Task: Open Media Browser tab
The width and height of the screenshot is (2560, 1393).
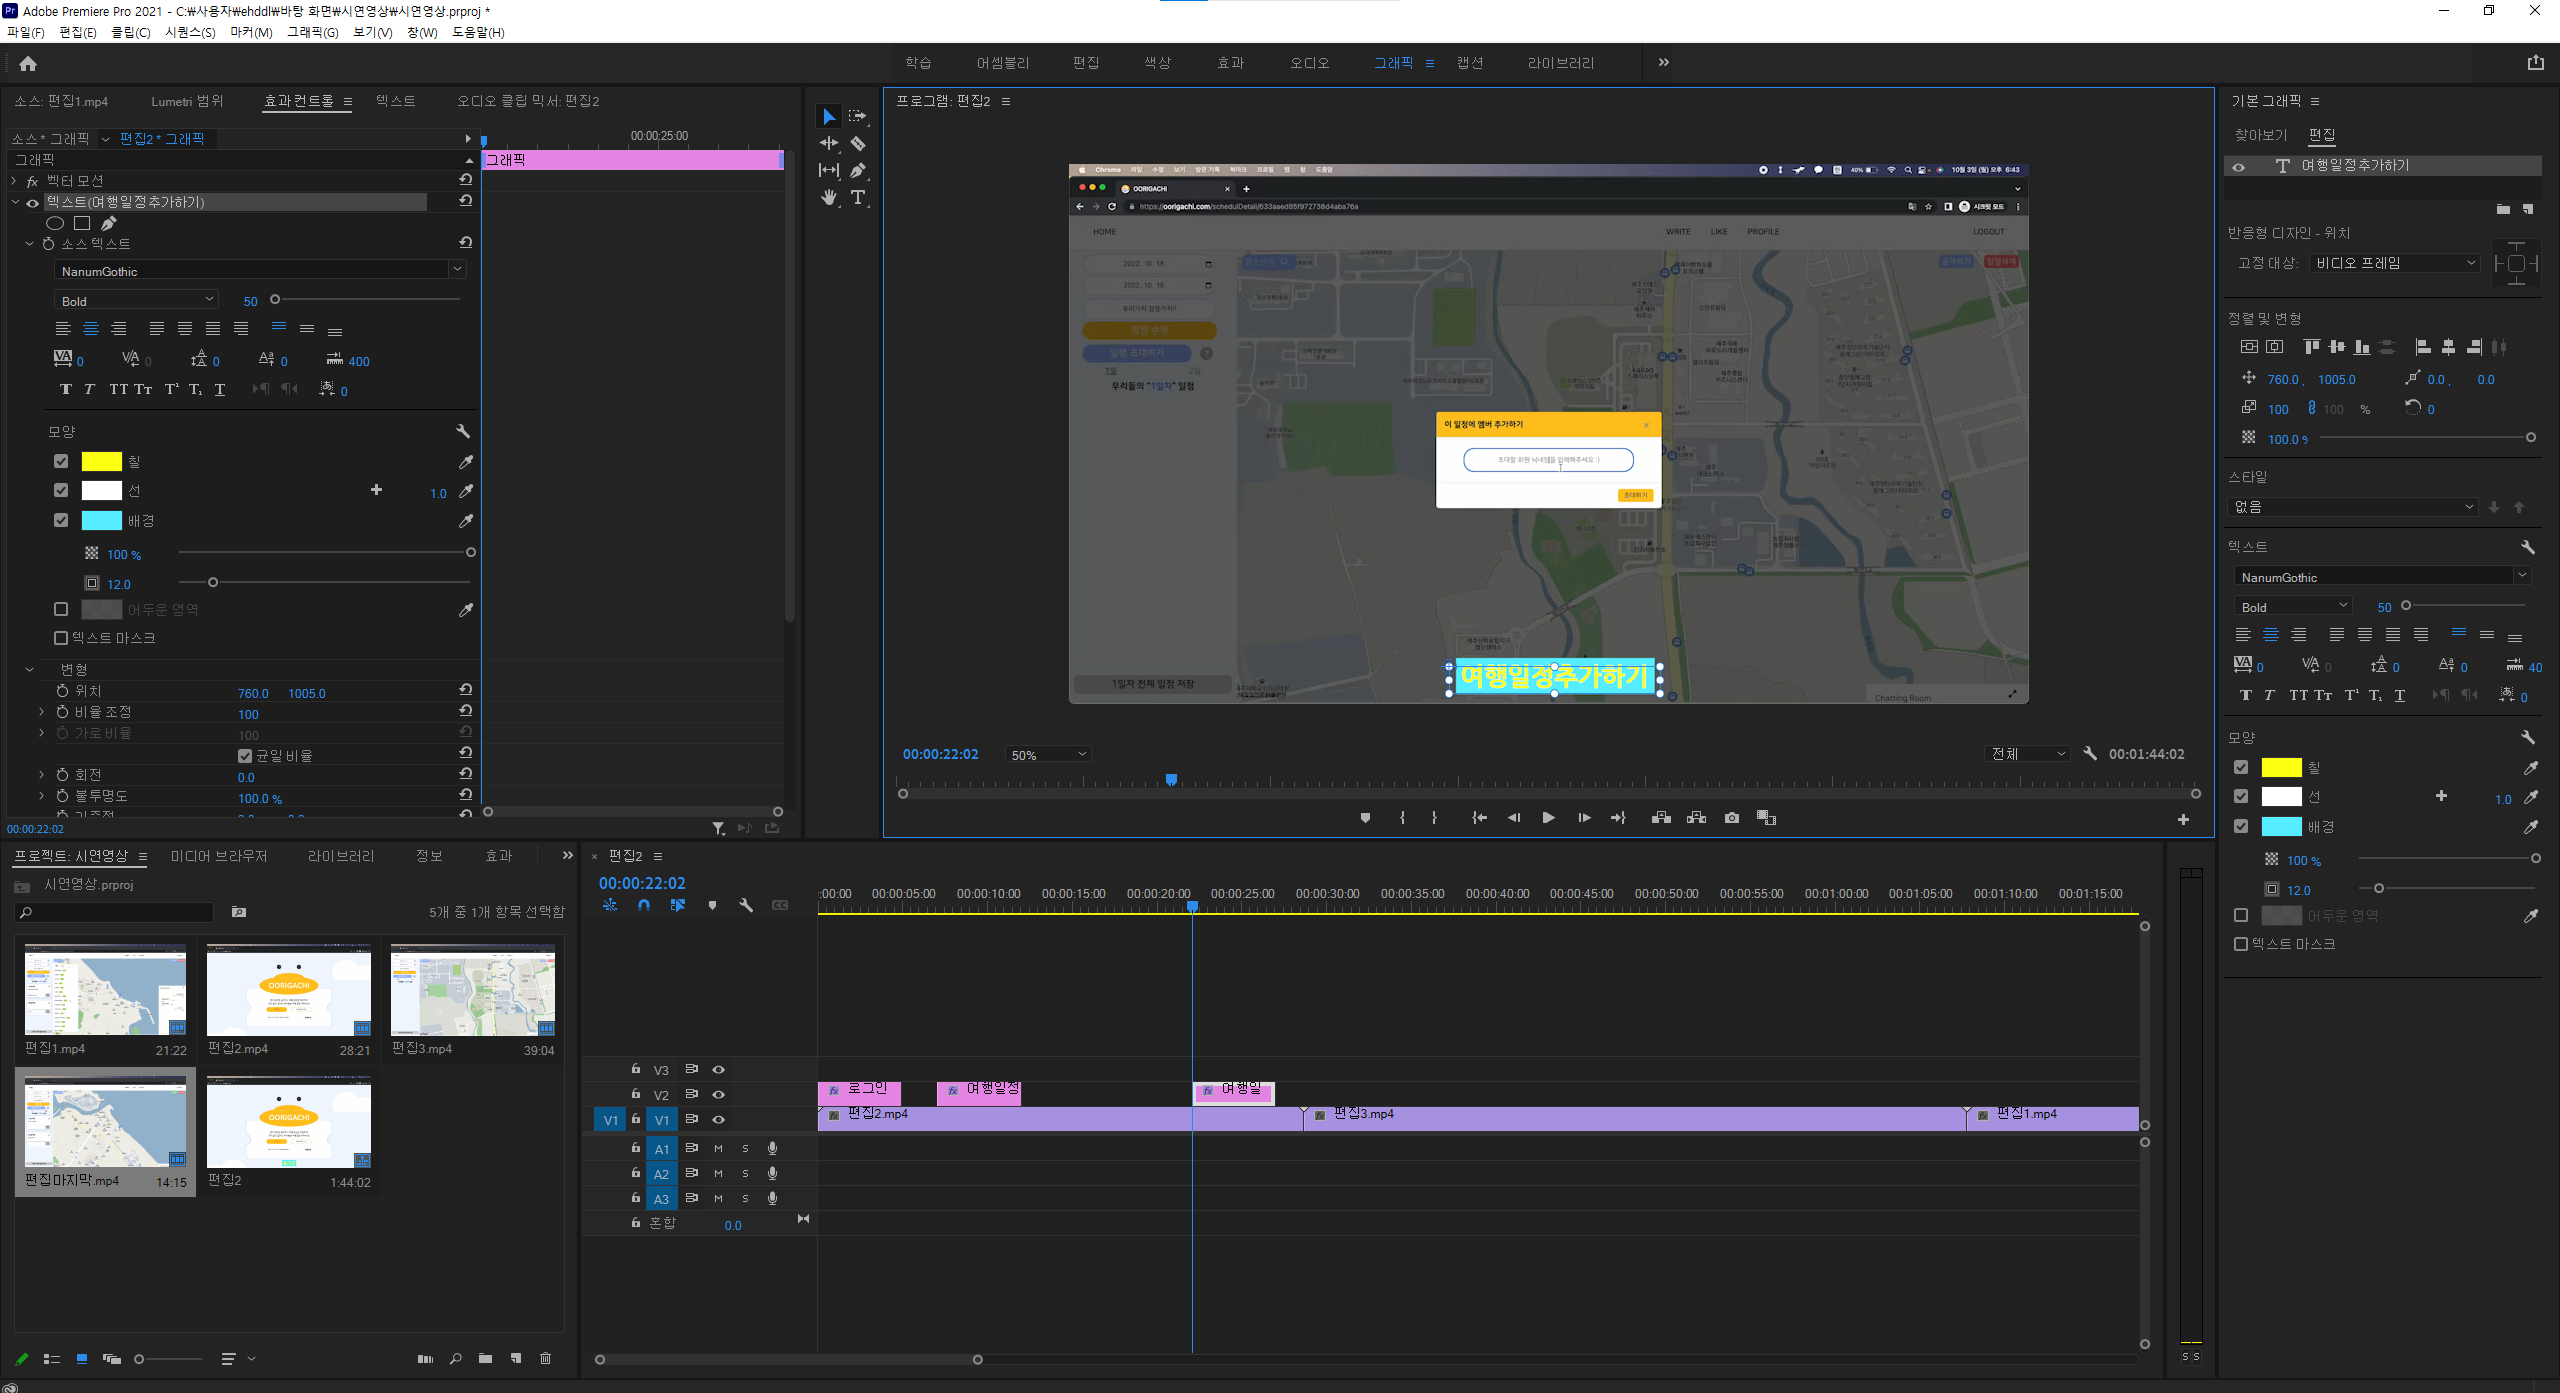Action: pyautogui.click(x=219, y=856)
